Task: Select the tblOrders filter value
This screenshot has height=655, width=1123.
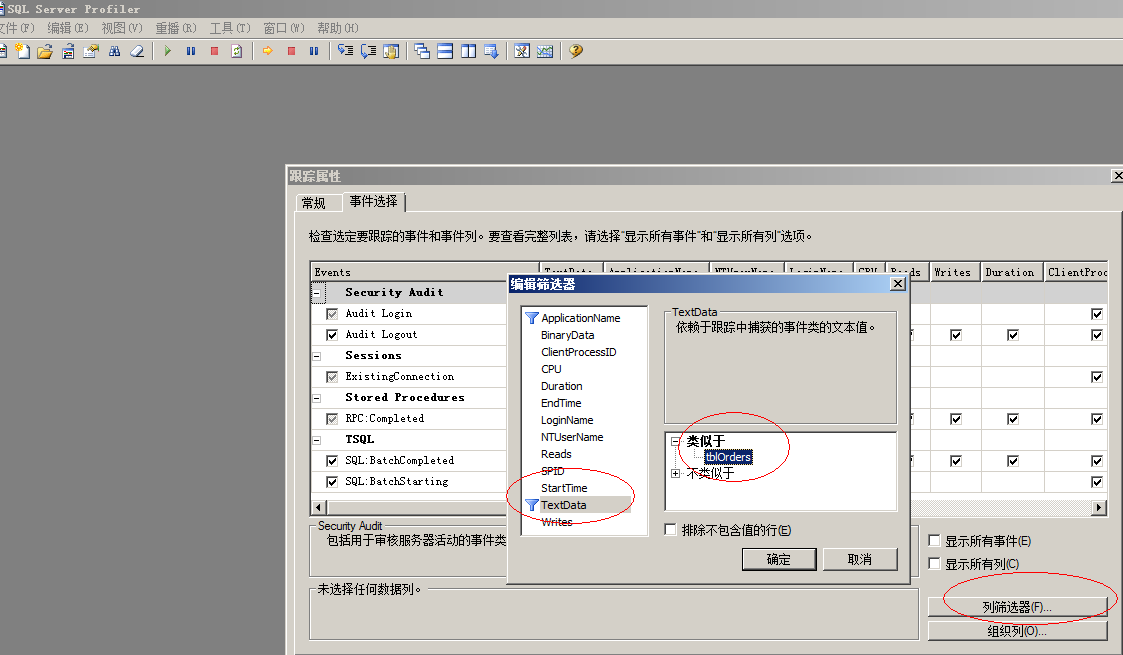Action: tap(727, 457)
